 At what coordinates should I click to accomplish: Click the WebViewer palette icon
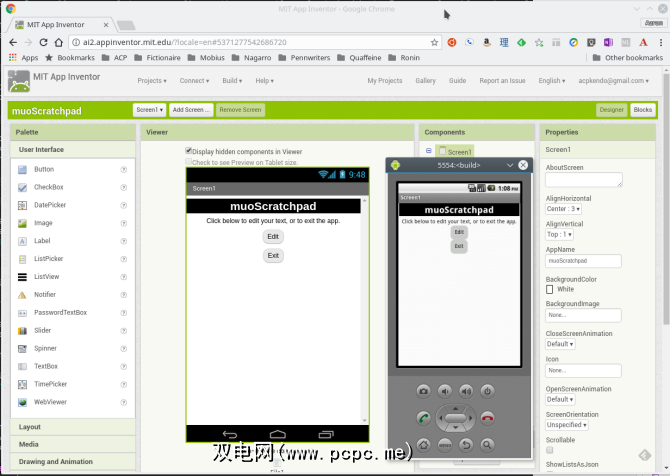click(22, 403)
